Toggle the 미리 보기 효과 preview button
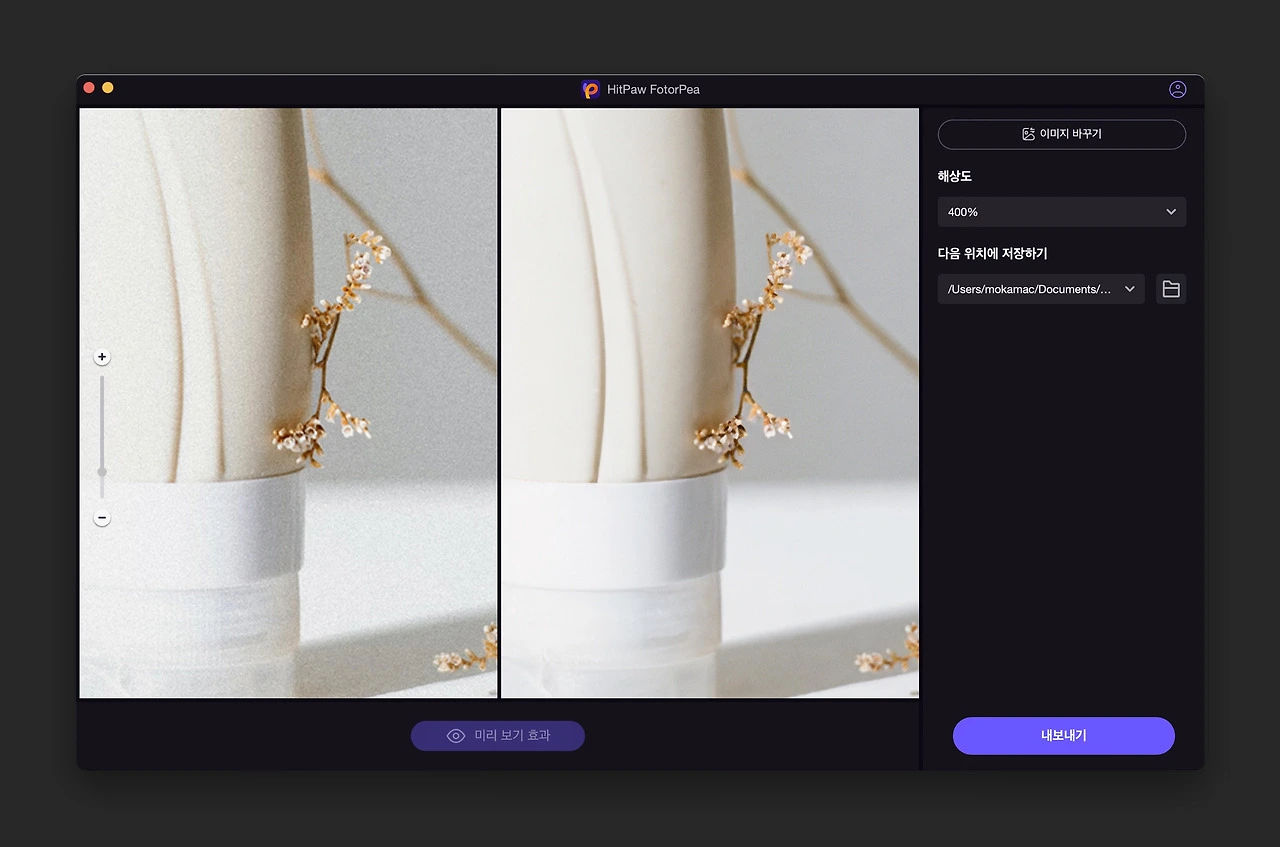This screenshot has width=1280, height=847. pyautogui.click(x=498, y=736)
